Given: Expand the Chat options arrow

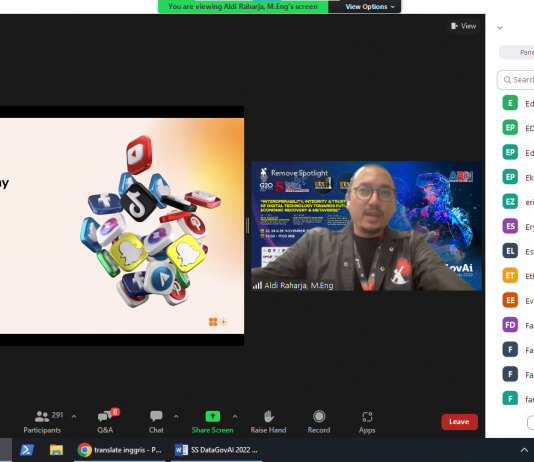Looking at the screenshot, I should [176, 416].
